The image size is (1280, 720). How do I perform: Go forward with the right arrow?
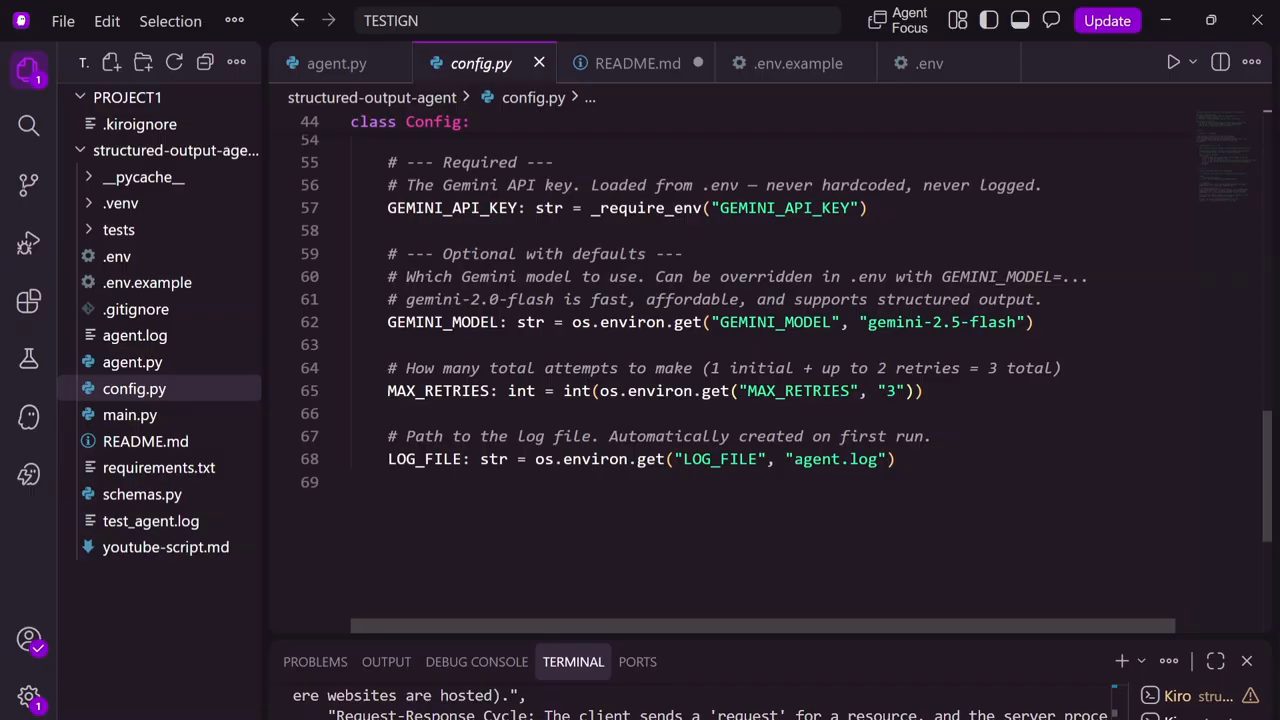tap(330, 20)
